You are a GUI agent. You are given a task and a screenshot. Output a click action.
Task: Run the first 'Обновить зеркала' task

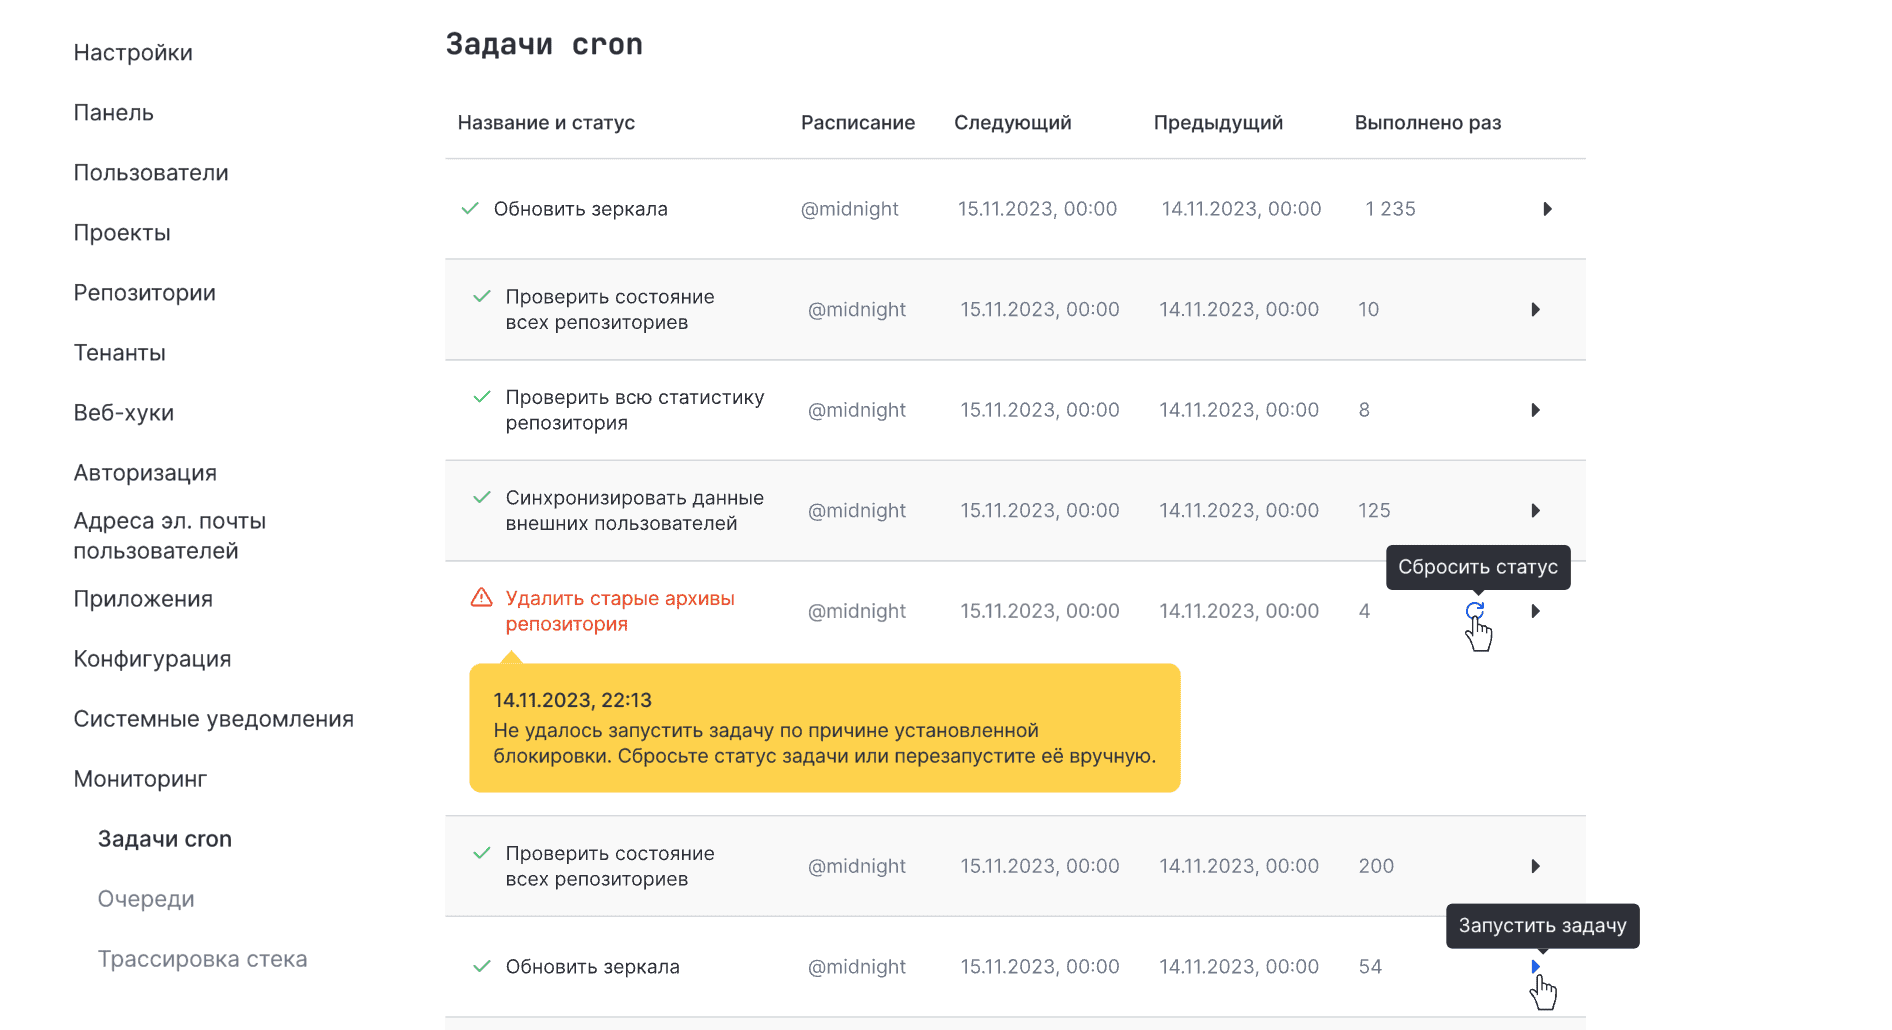pyautogui.click(x=1547, y=209)
